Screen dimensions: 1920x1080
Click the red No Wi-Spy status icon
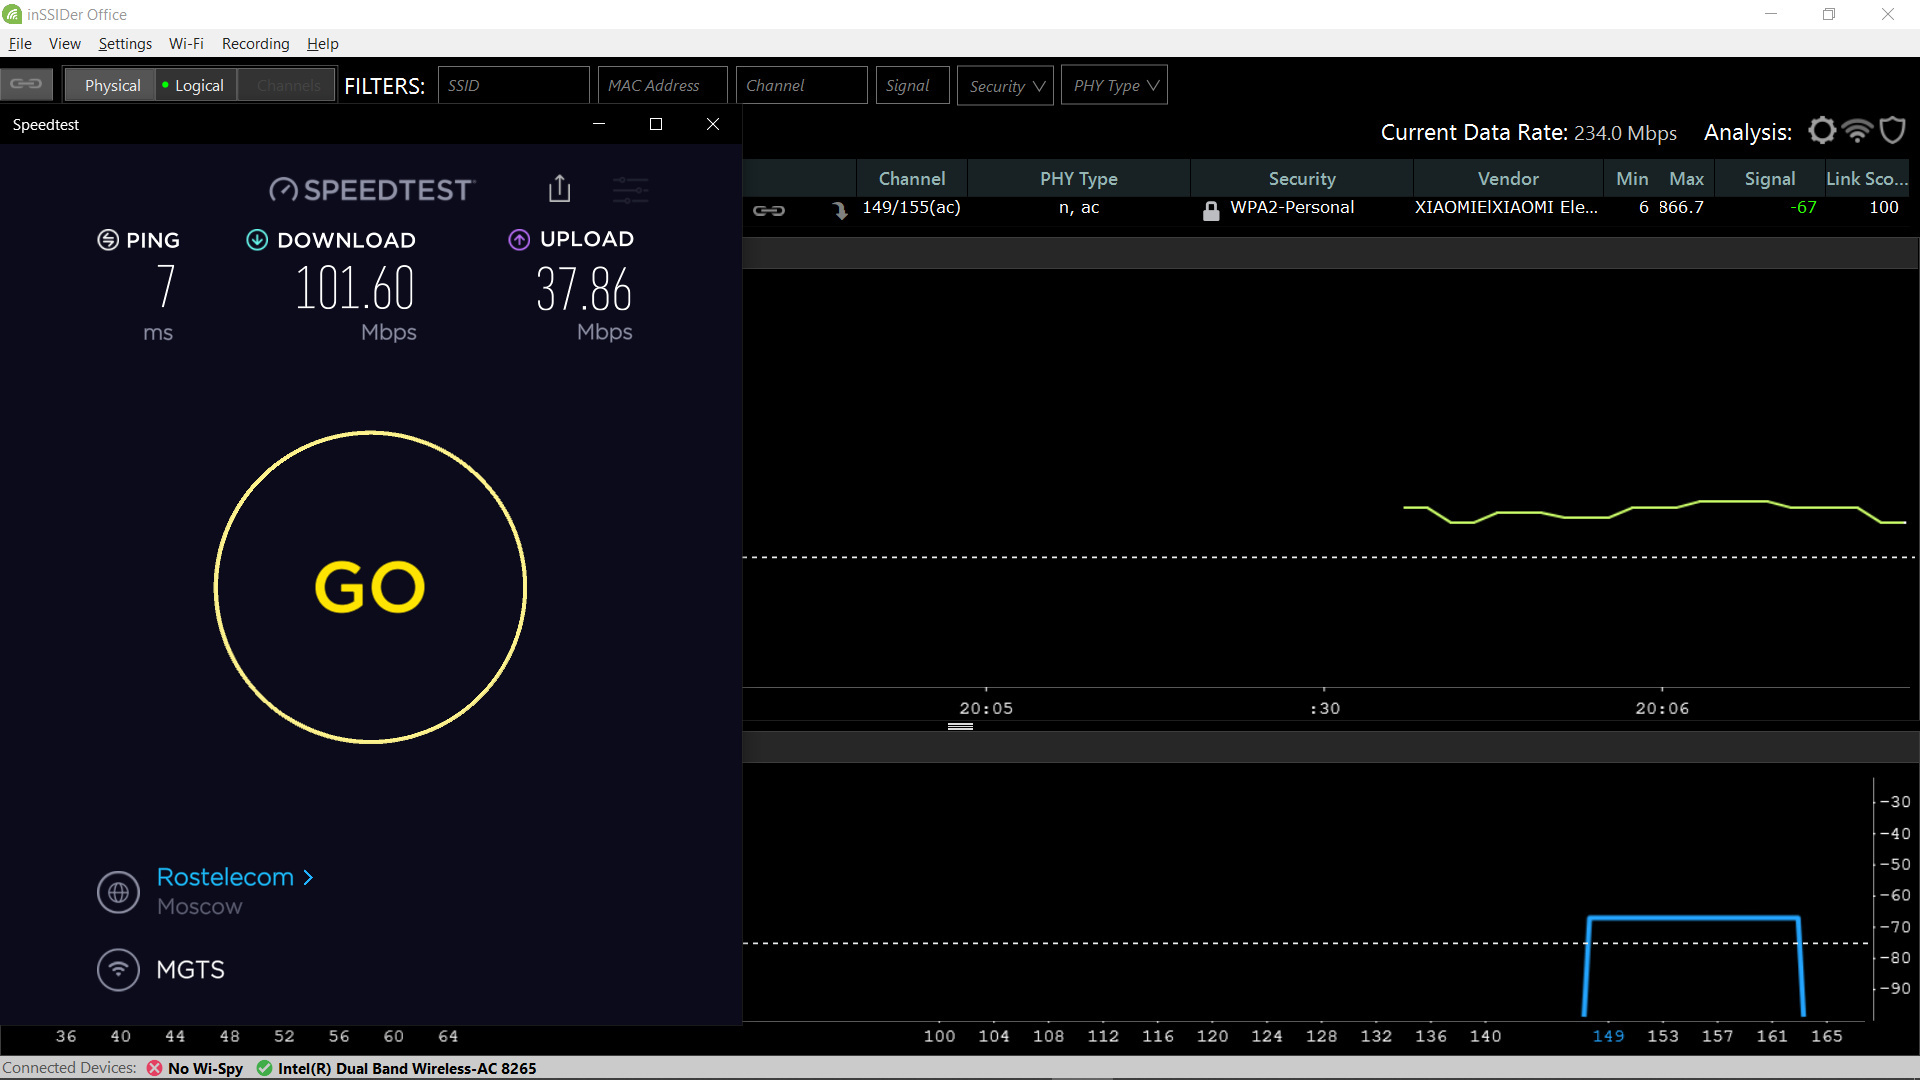155,1068
